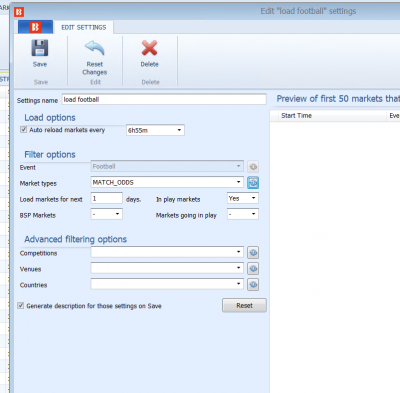Expand the Countries dropdown
This screenshot has height=393, width=400.
point(167,284)
